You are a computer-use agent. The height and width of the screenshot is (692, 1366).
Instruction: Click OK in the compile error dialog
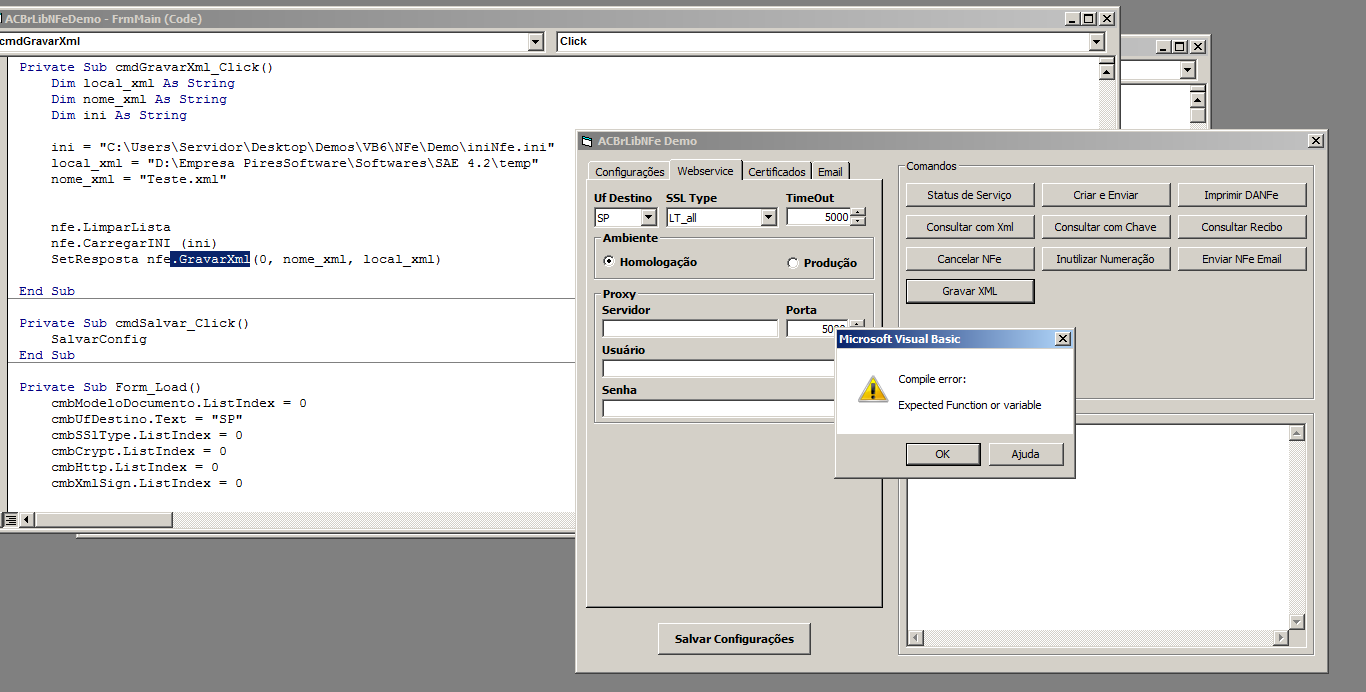tap(943, 454)
